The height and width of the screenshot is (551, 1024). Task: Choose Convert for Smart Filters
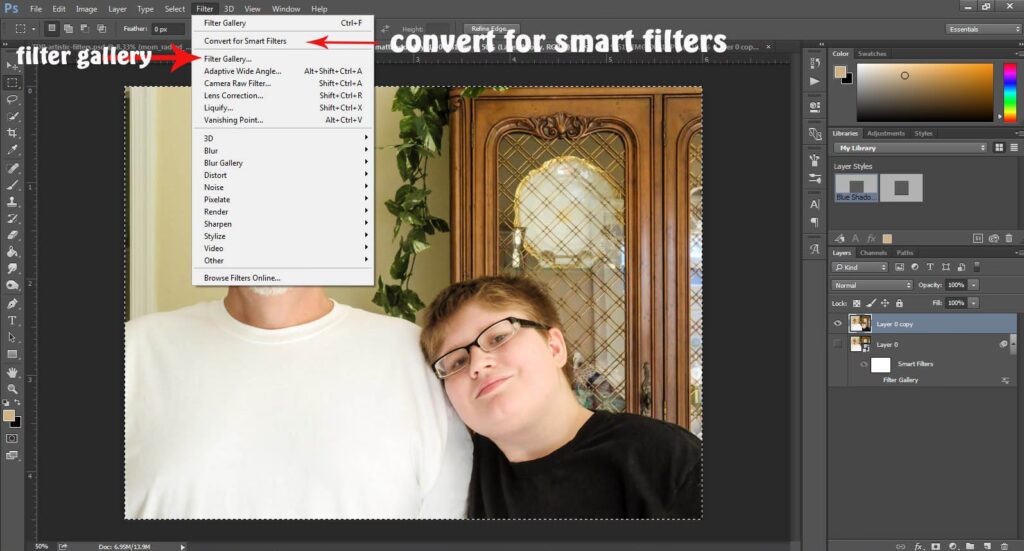[244, 41]
